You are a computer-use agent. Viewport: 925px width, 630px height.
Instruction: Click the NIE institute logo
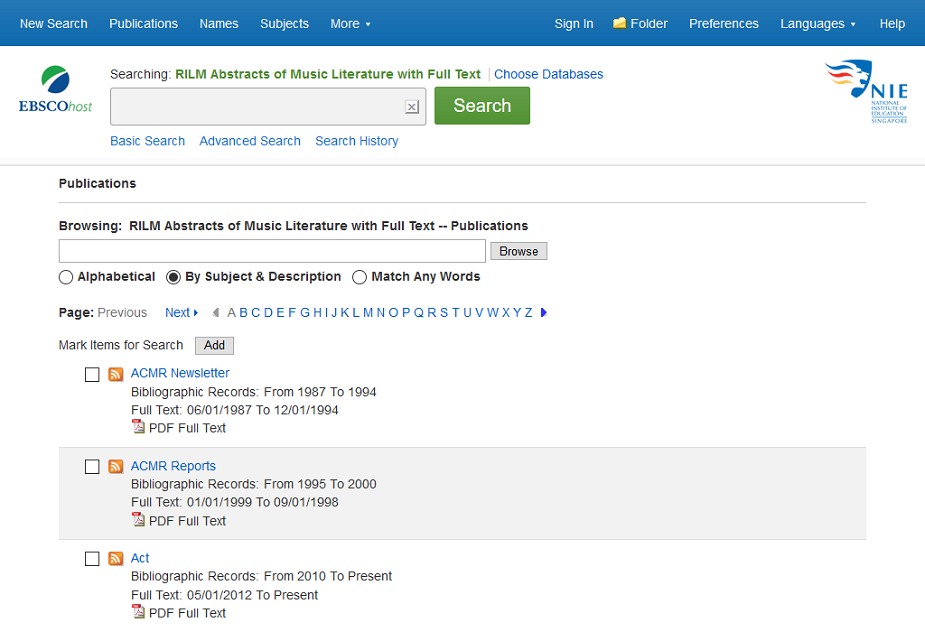tap(867, 91)
